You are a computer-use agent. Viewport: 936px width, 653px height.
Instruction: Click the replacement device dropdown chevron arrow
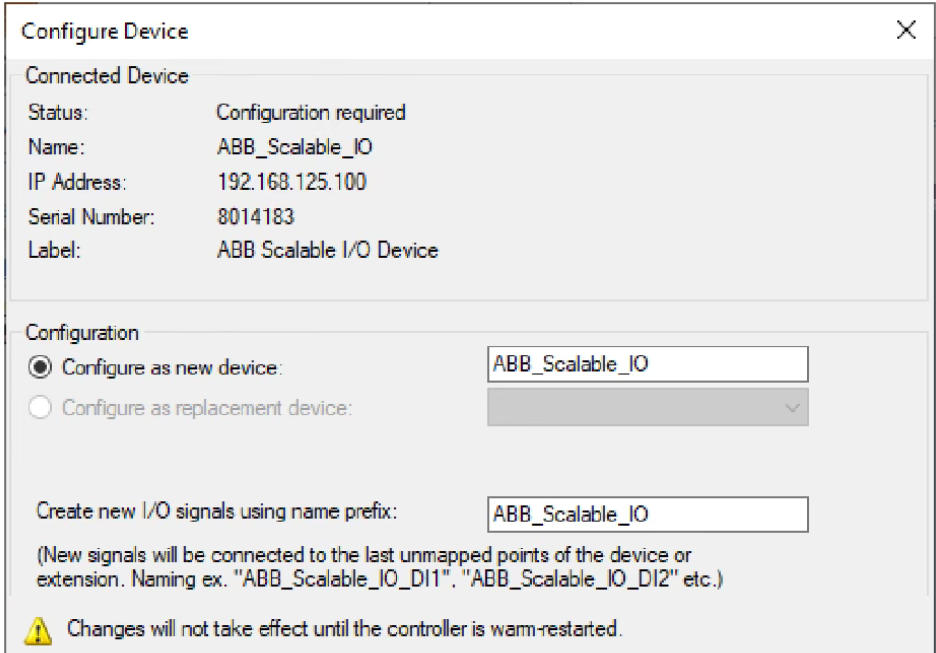coord(792,408)
